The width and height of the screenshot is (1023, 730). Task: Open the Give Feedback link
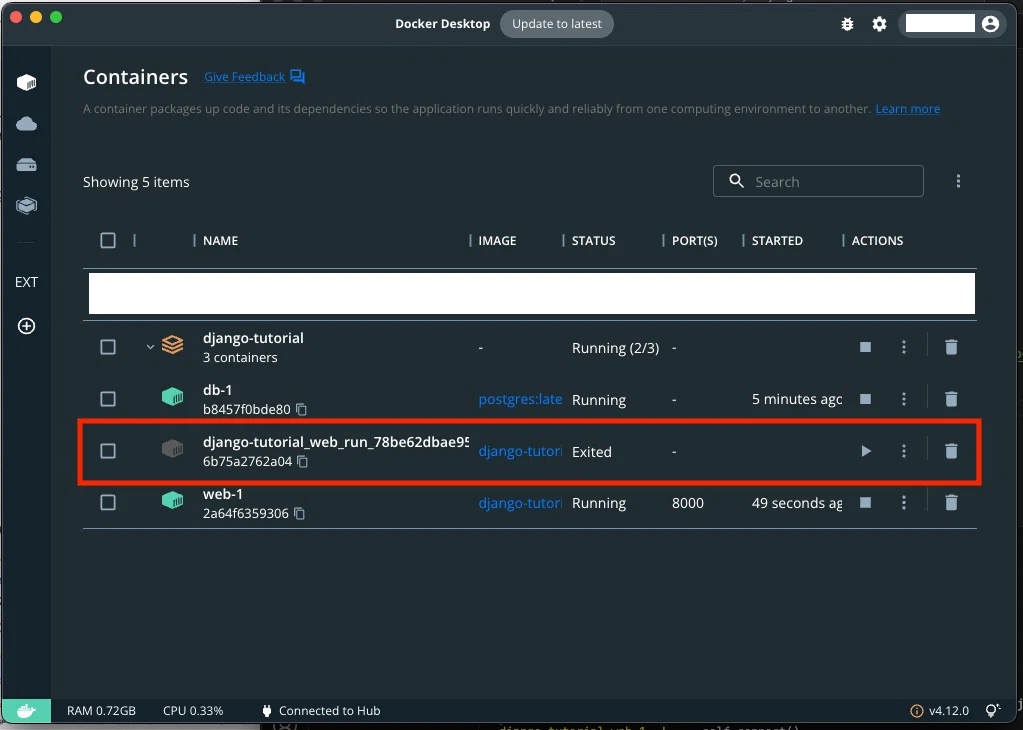pyautogui.click(x=245, y=77)
